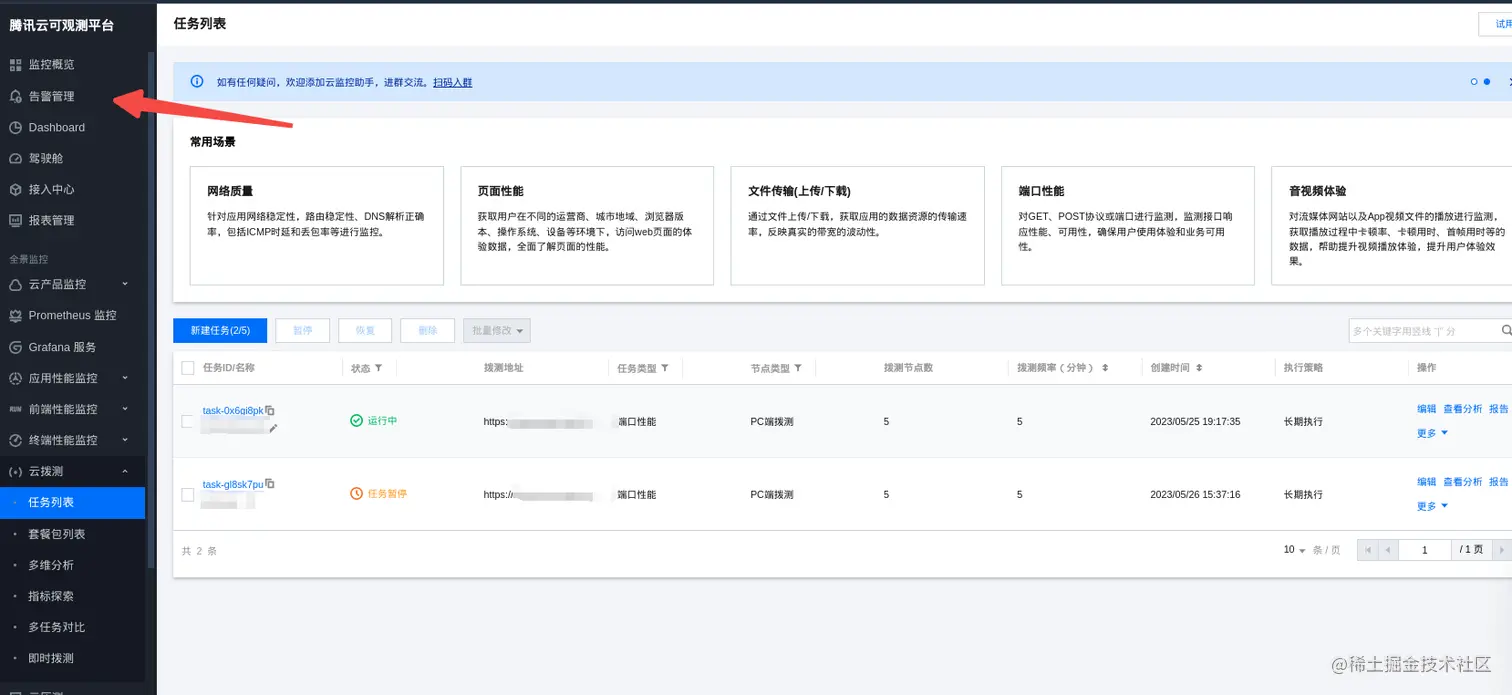Image resolution: width=1512 pixels, height=695 pixels.
Task: Open rows-per-page 10 dropdown
Action: click(x=1295, y=550)
